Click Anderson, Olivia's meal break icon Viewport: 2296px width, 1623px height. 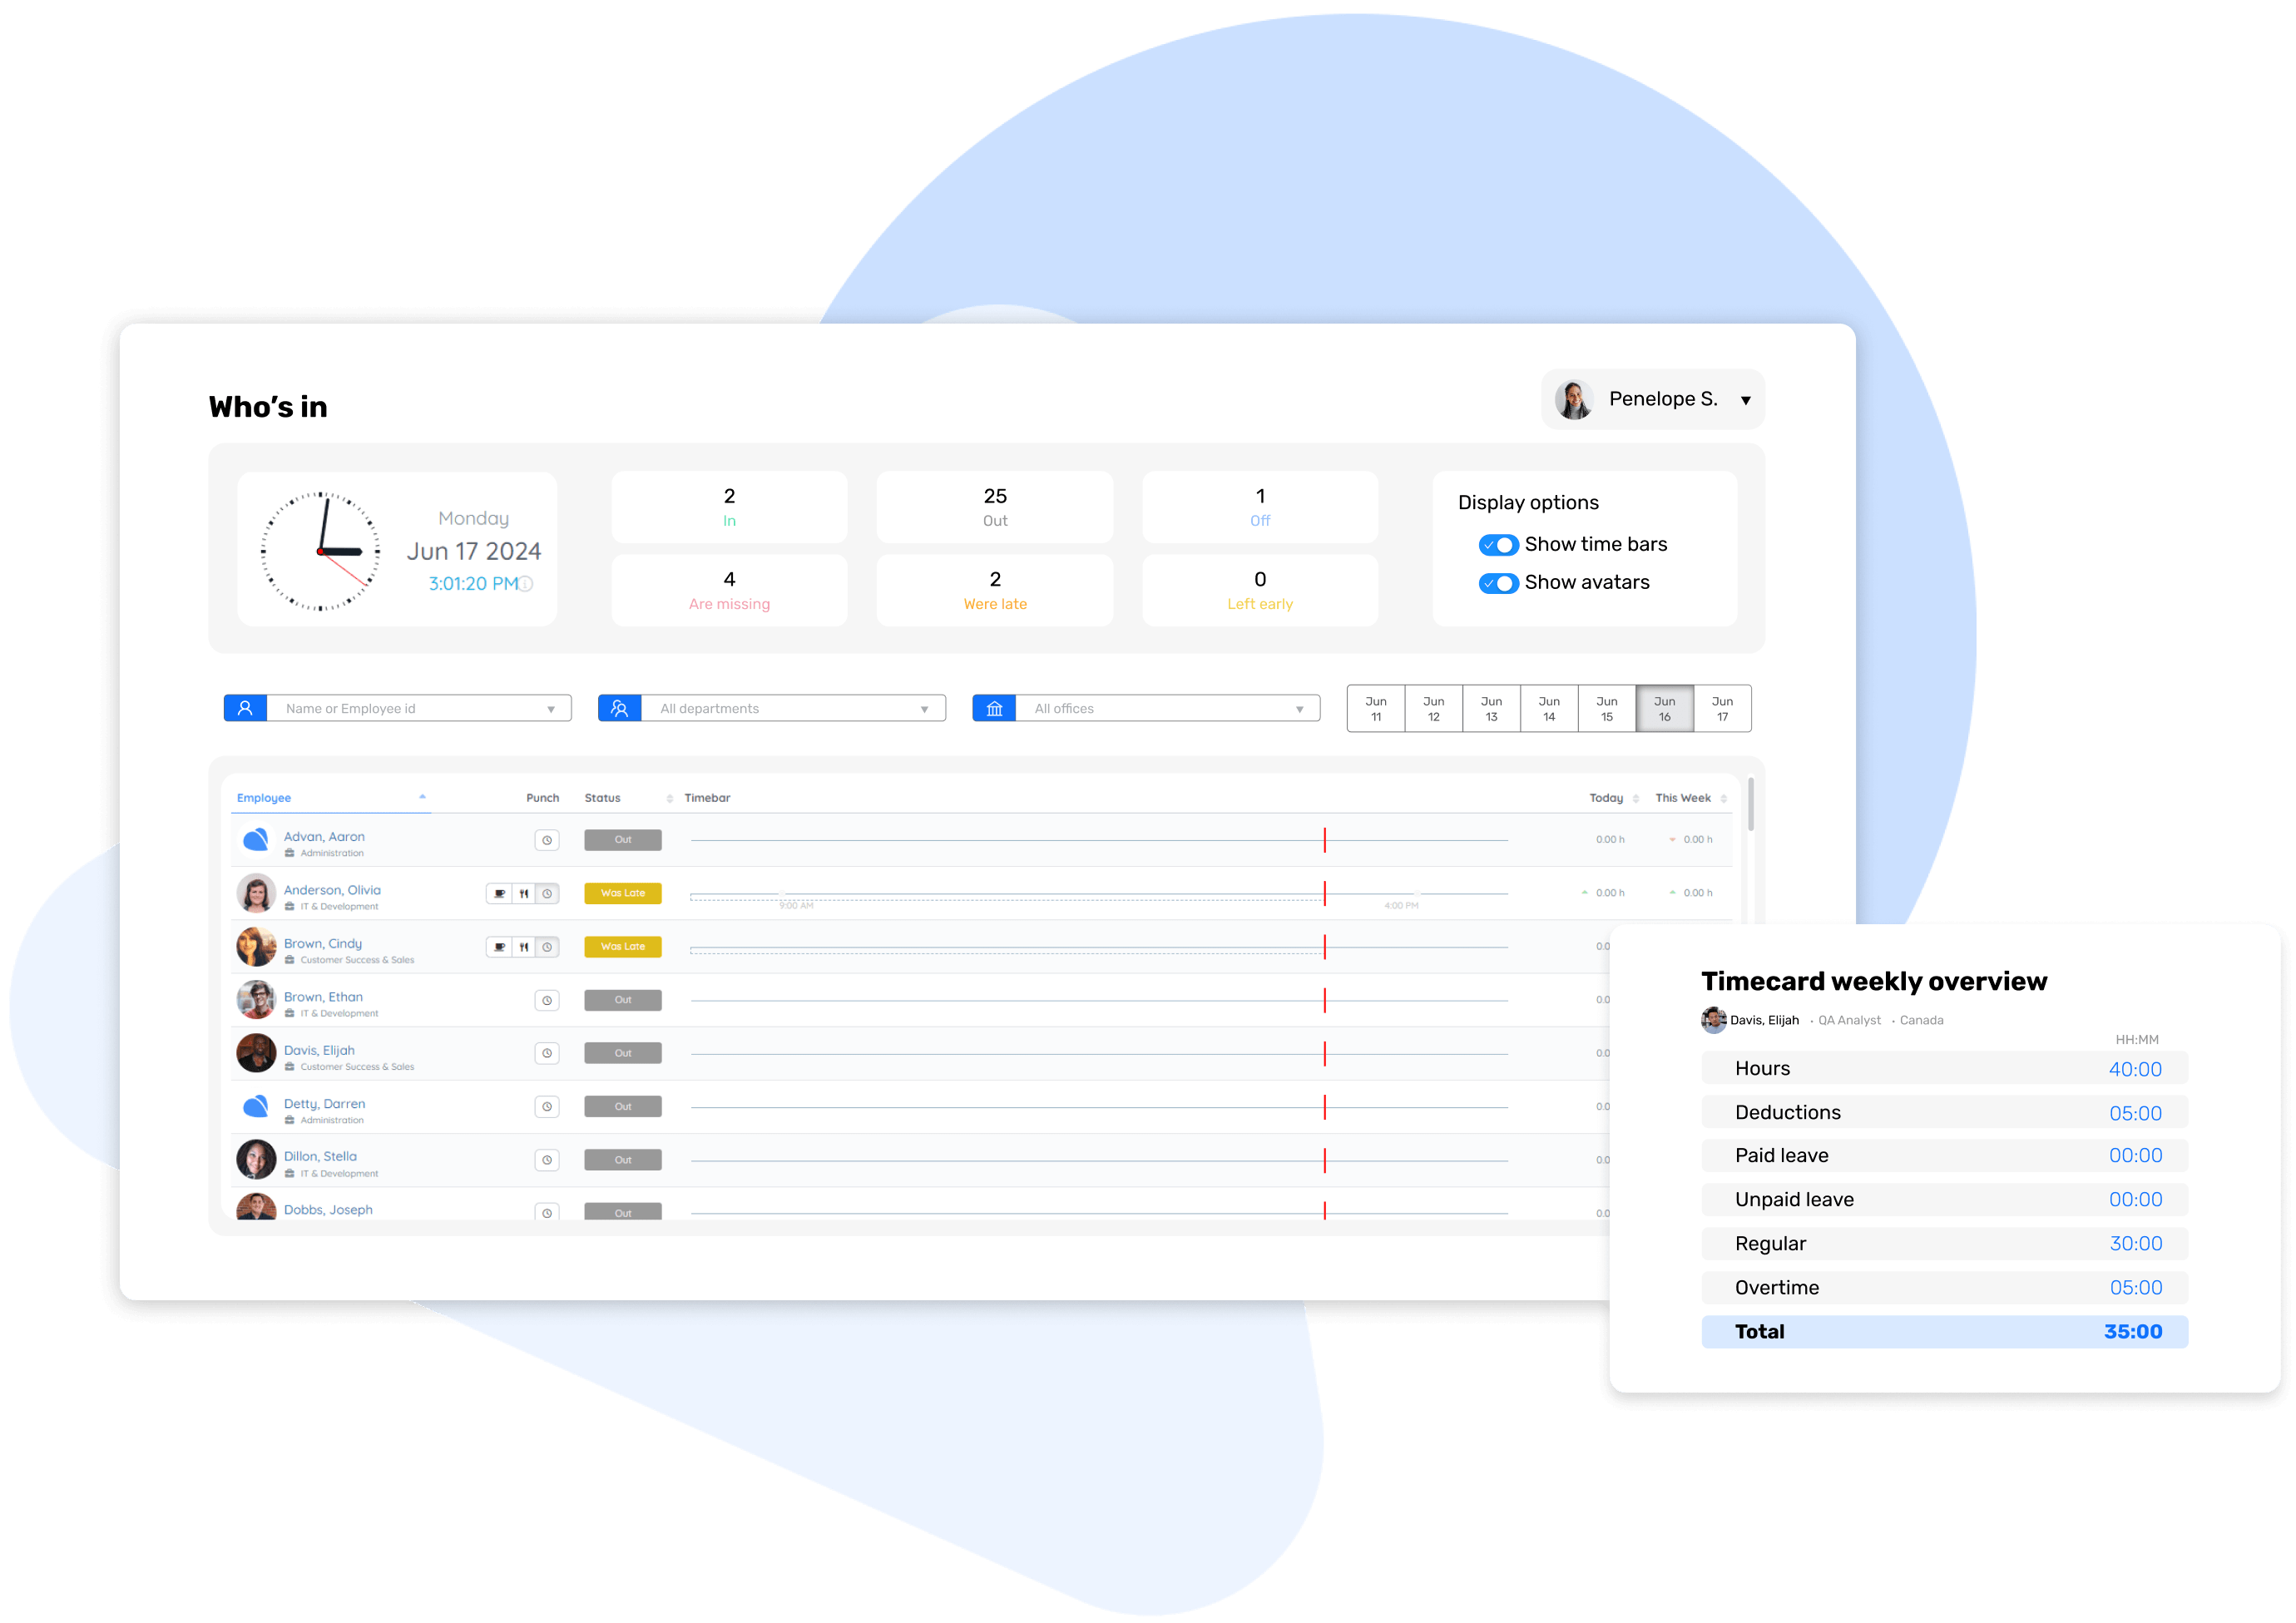[523, 893]
